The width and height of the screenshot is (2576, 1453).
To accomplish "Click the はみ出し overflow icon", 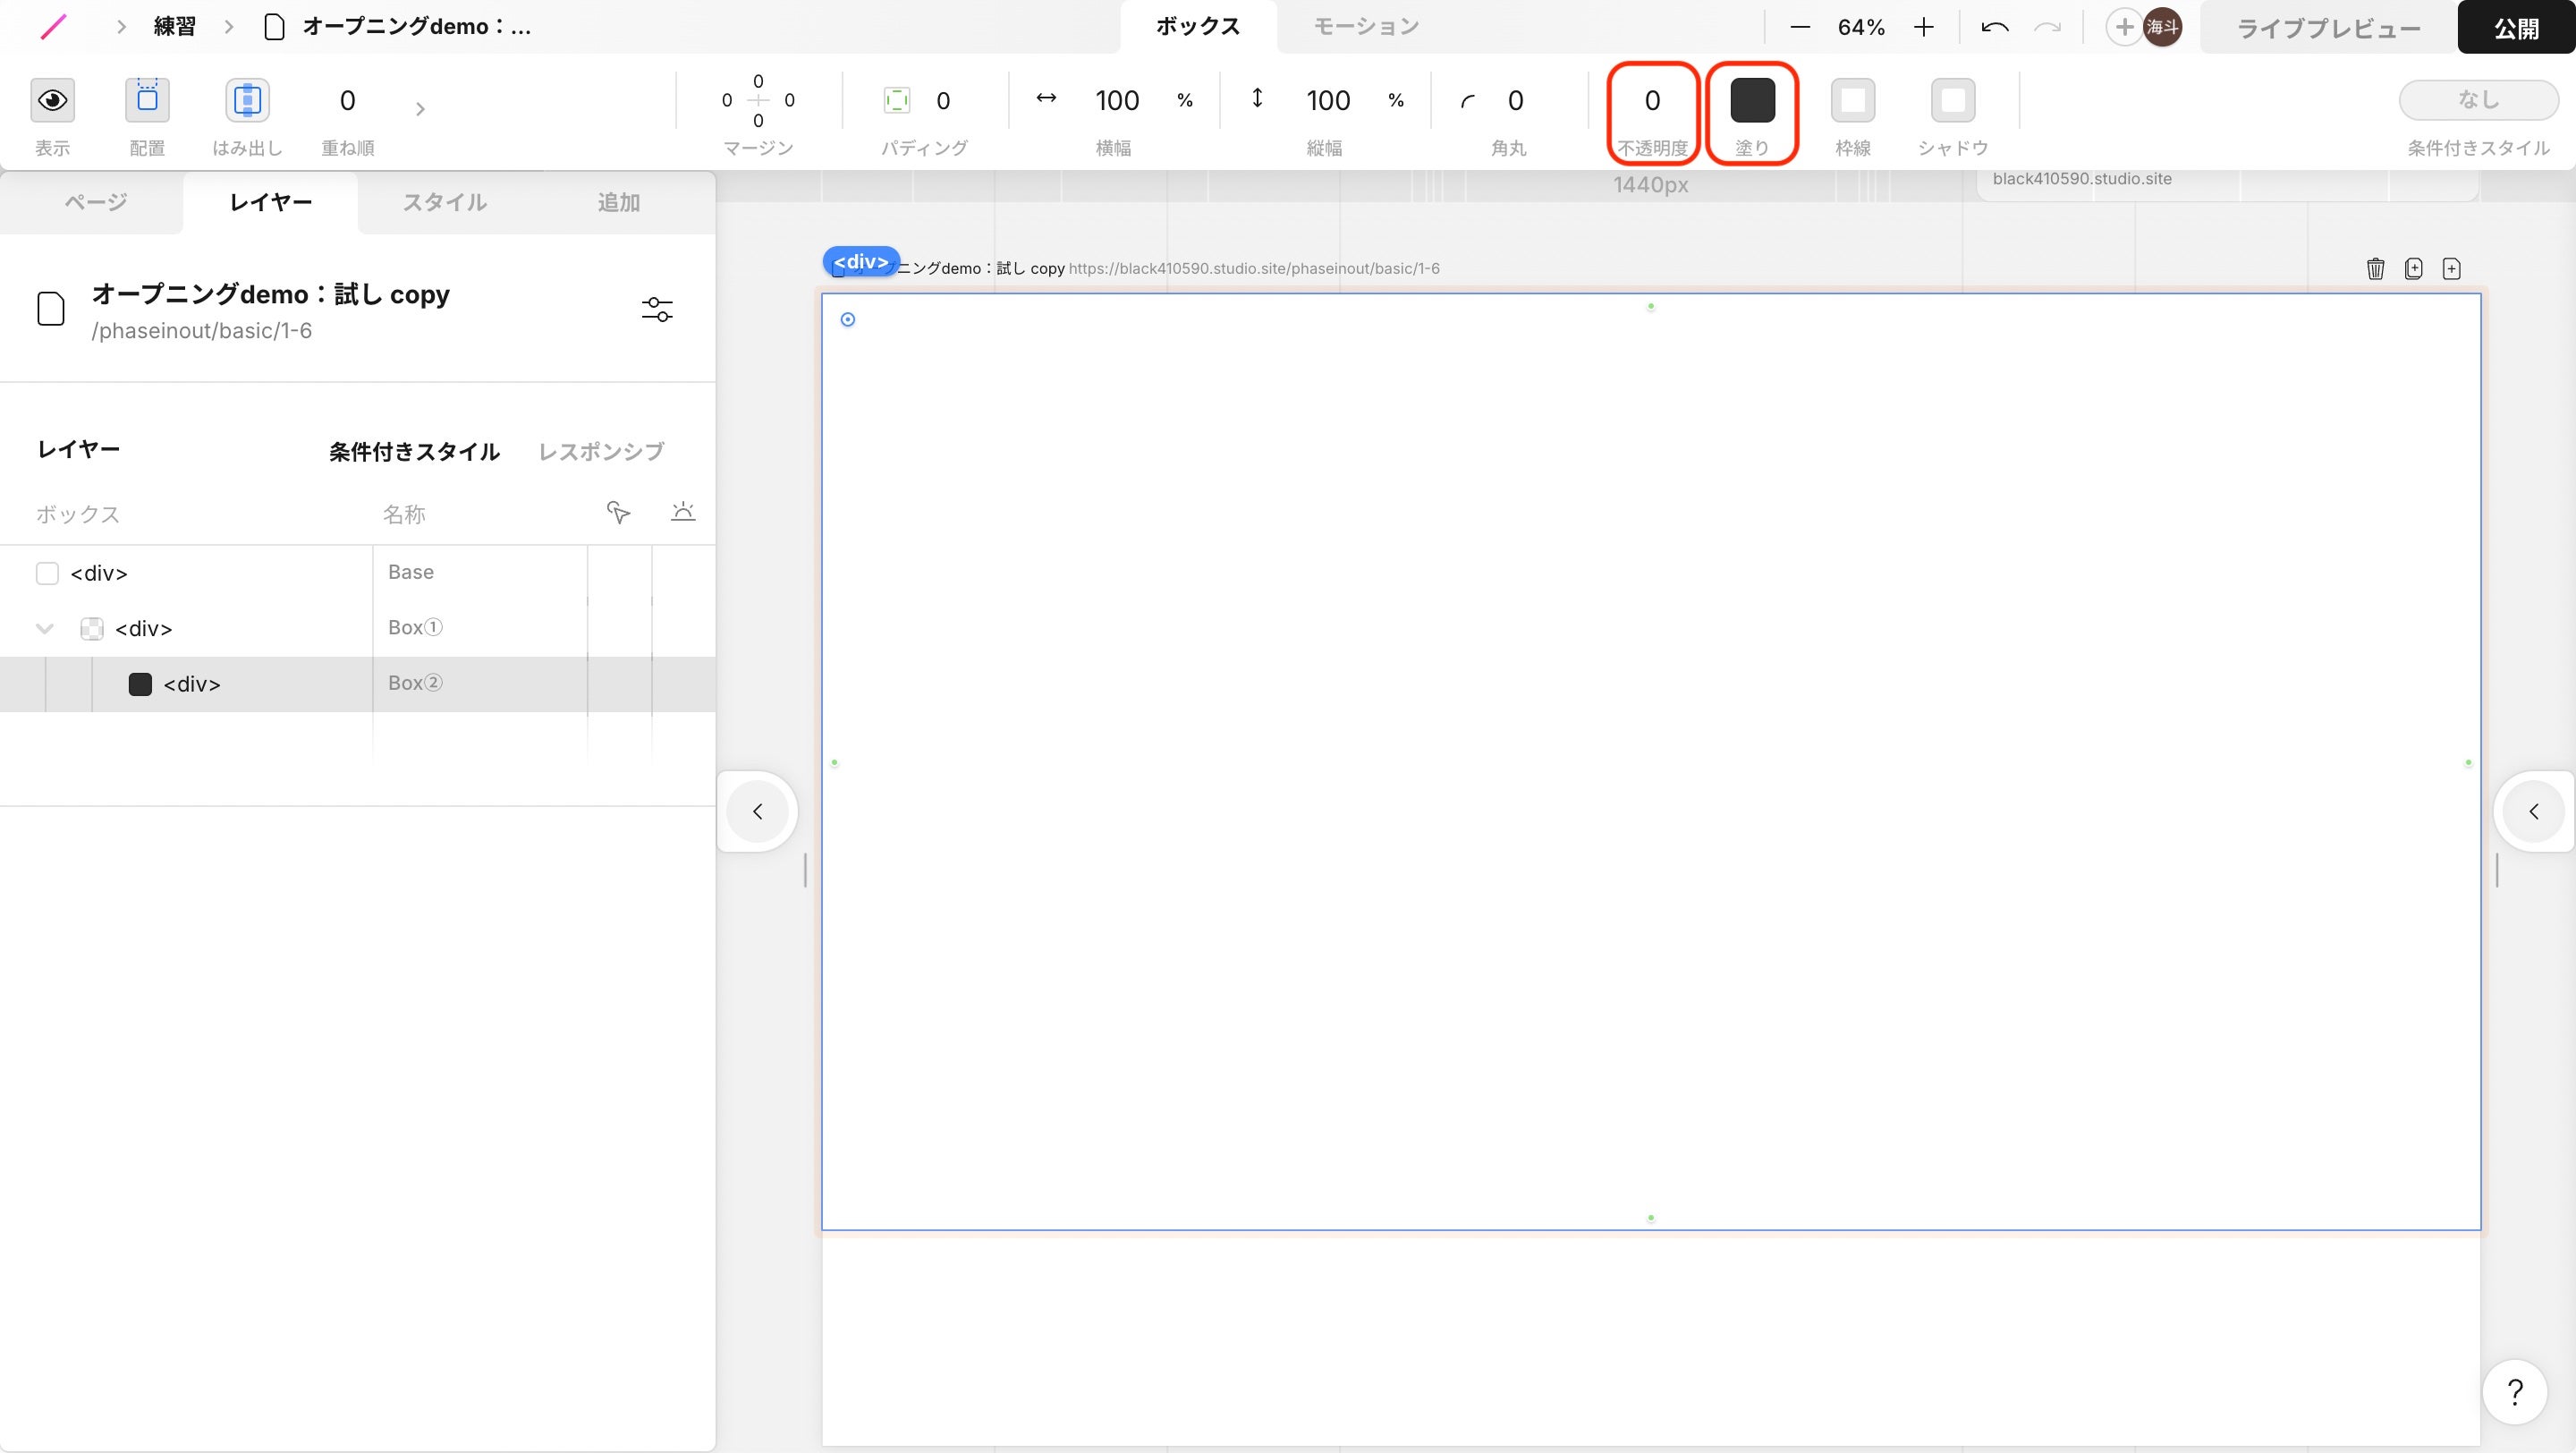I will (247, 100).
